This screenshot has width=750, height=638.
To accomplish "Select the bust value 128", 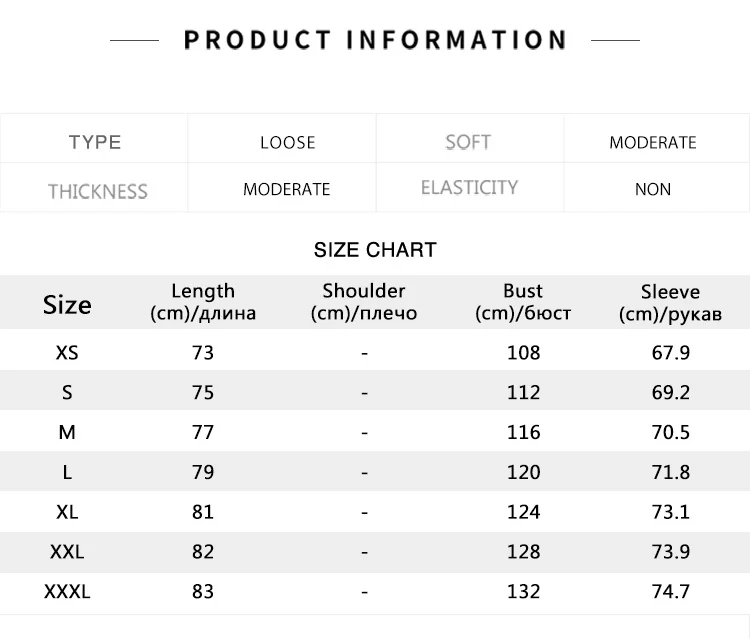I will coord(523,552).
